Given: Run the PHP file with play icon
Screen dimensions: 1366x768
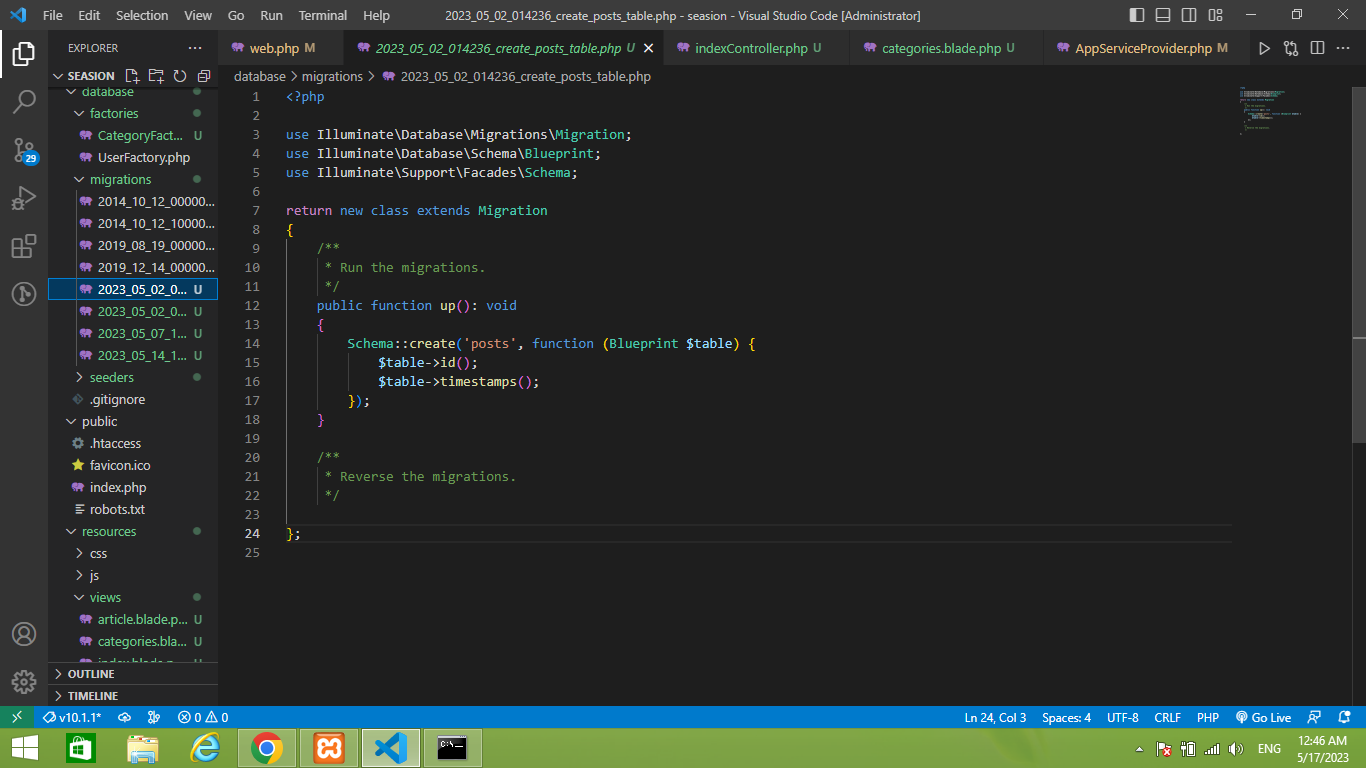Looking at the screenshot, I should (x=1264, y=48).
